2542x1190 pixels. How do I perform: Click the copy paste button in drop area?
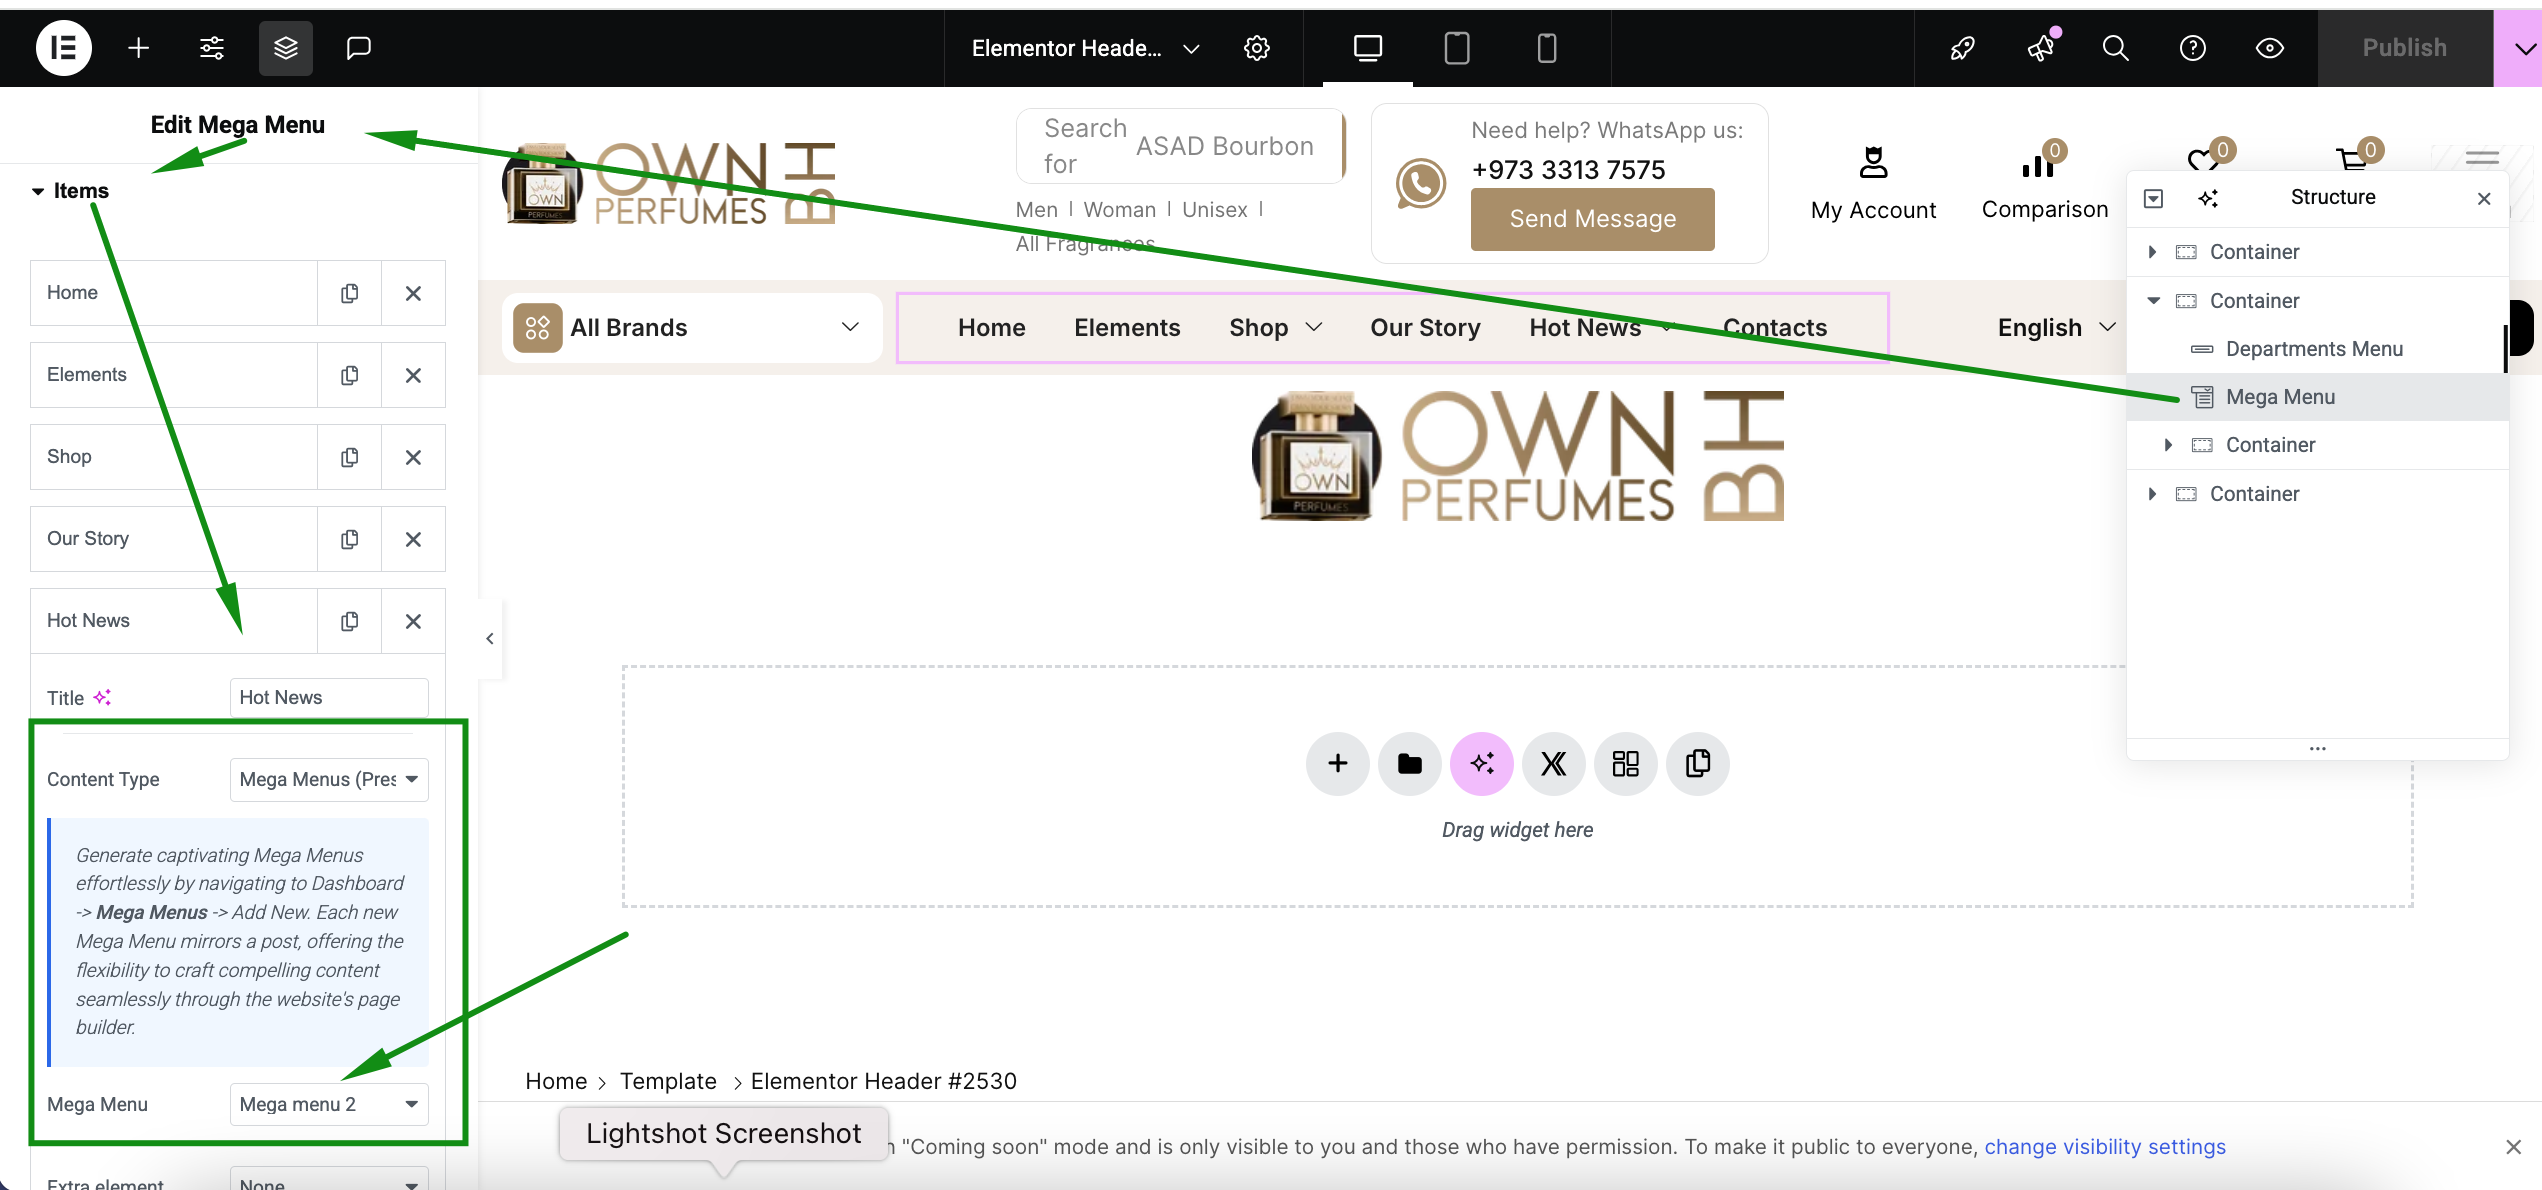pos(1697,764)
